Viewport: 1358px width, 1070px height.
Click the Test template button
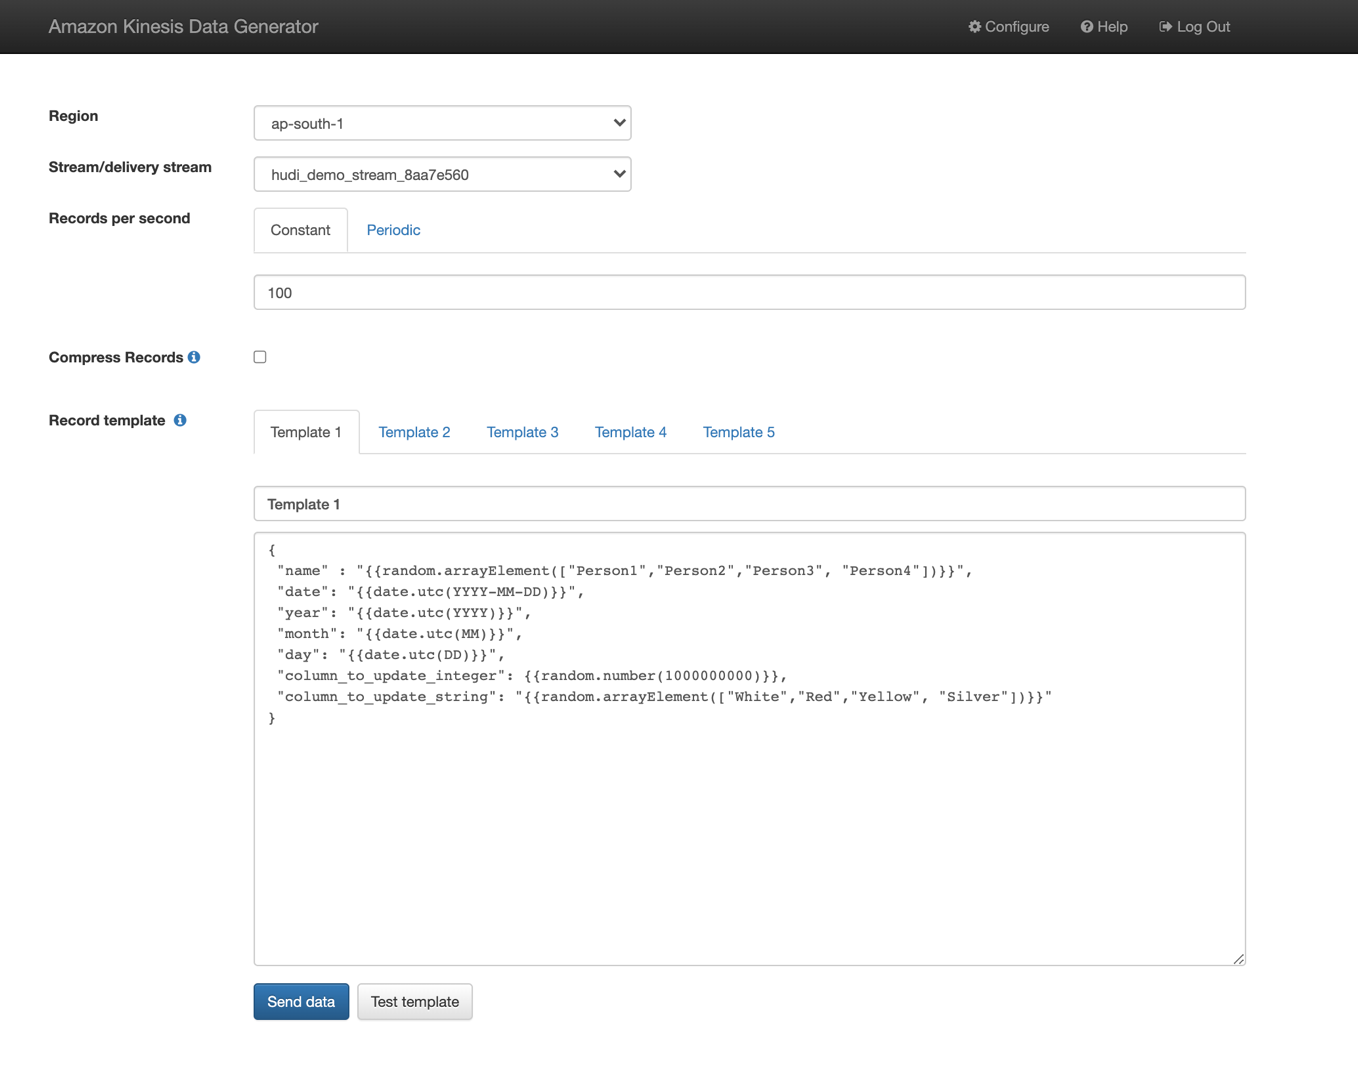click(415, 1002)
